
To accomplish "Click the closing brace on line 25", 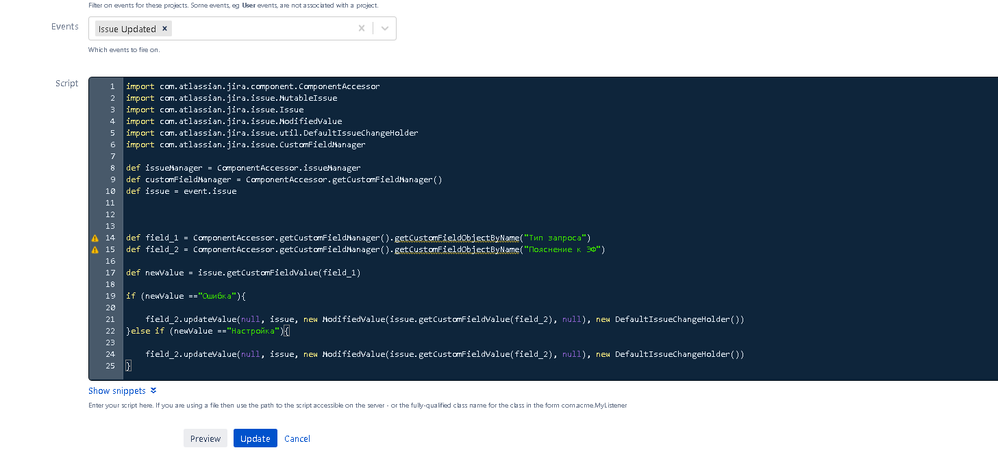I will point(129,366).
